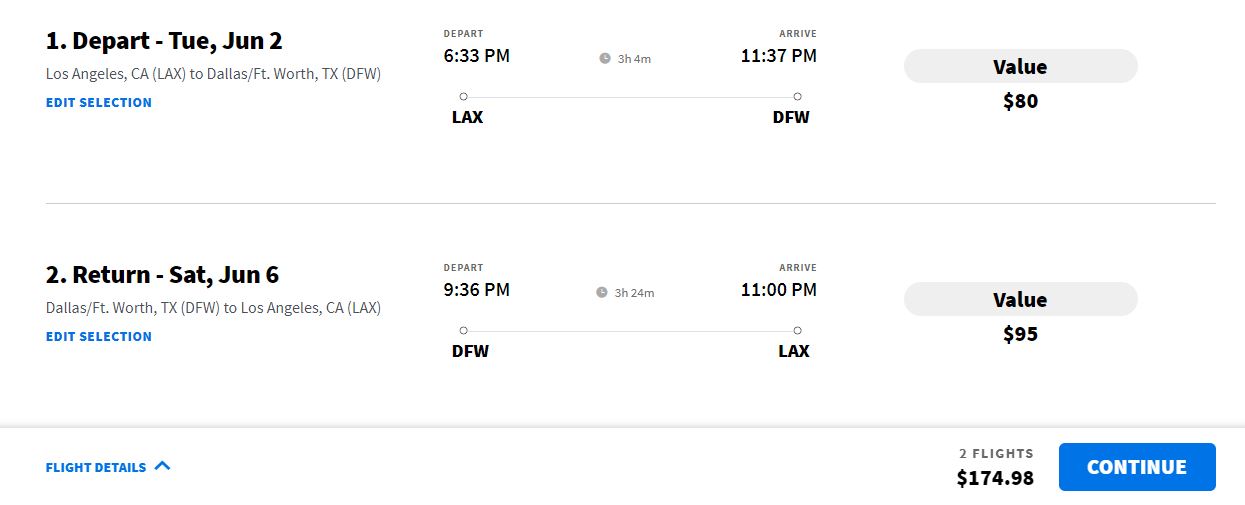Collapse flight details using the chevron arrow
Image resolution: width=1245 pixels, height=505 pixels.
pyautogui.click(x=163, y=466)
